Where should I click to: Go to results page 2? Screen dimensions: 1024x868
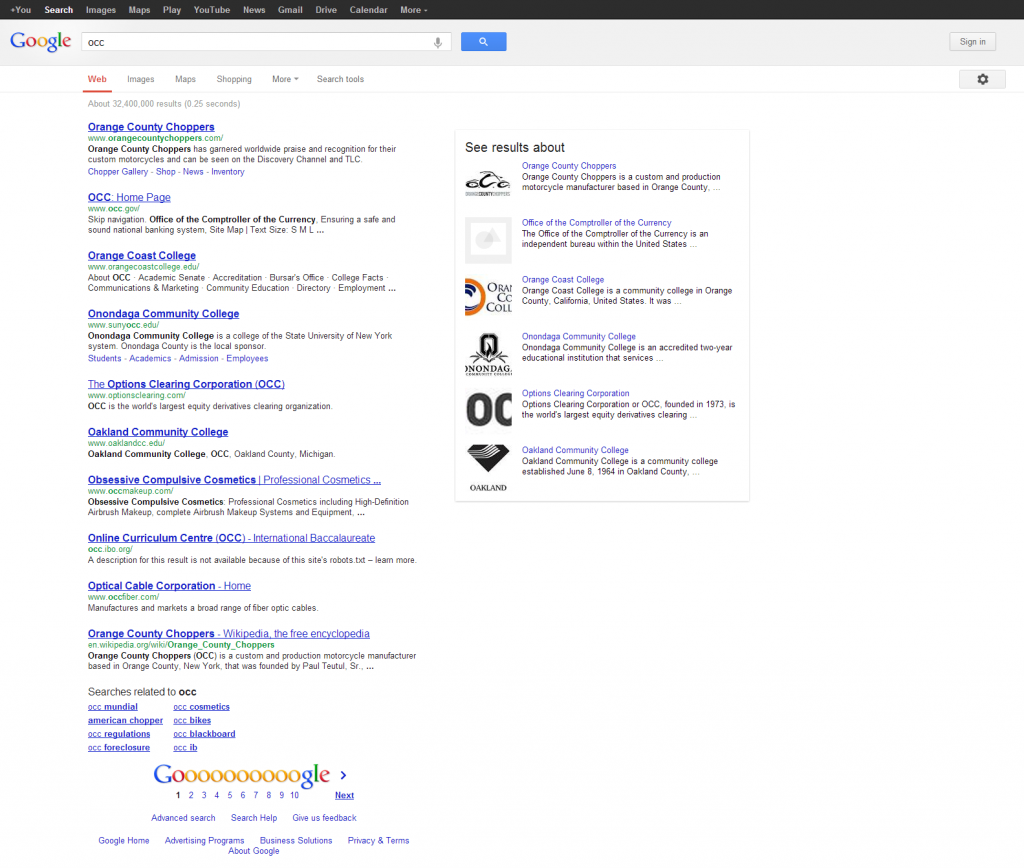click(191, 796)
